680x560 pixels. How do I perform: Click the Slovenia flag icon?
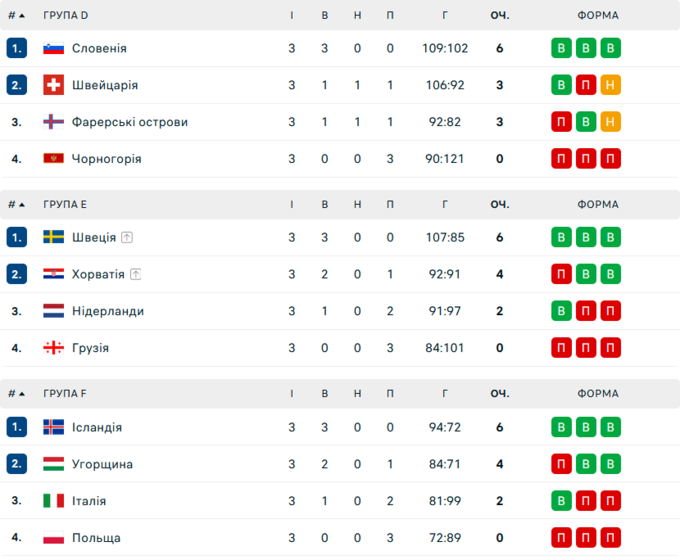54,48
